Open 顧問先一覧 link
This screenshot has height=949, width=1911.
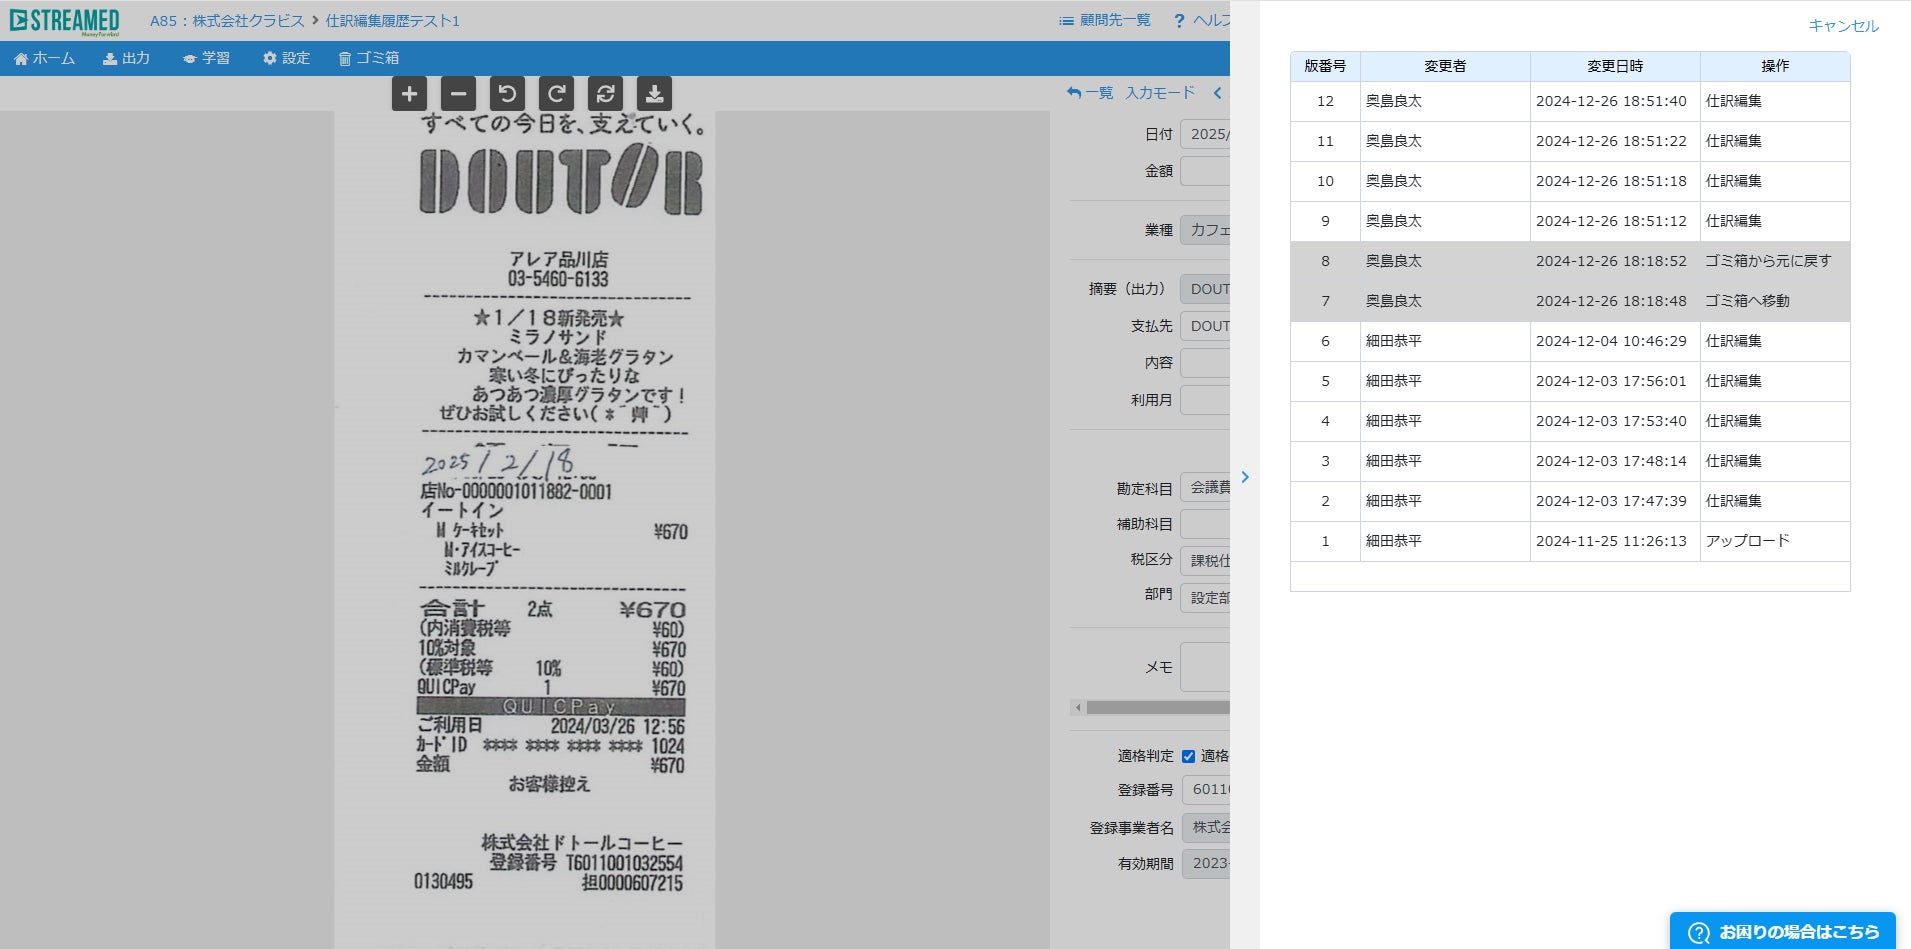[1105, 20]
